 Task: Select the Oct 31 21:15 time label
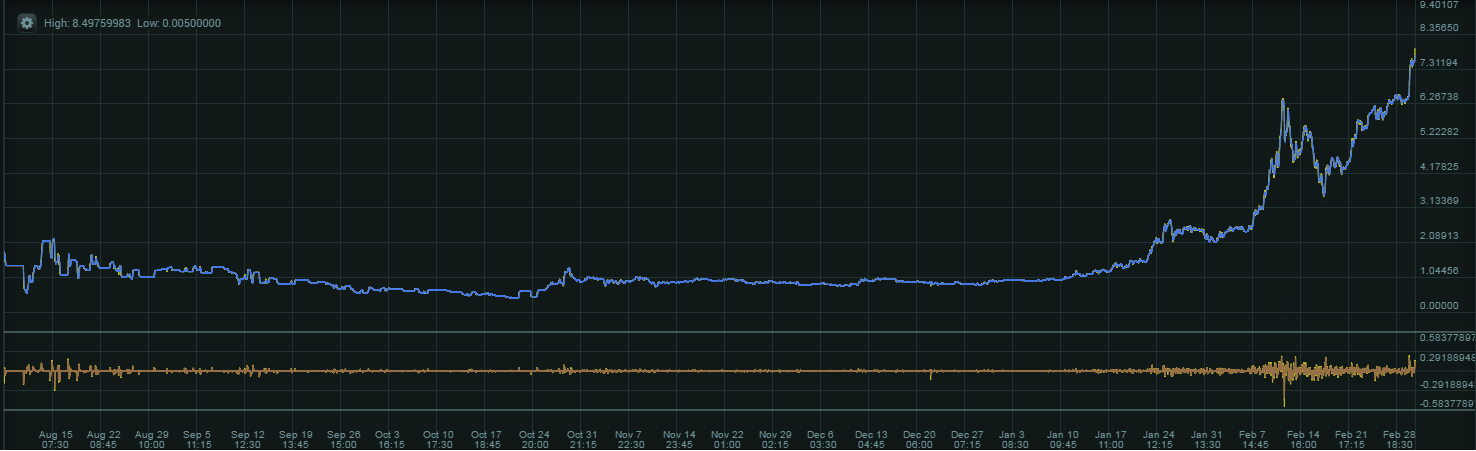[582, 440]
